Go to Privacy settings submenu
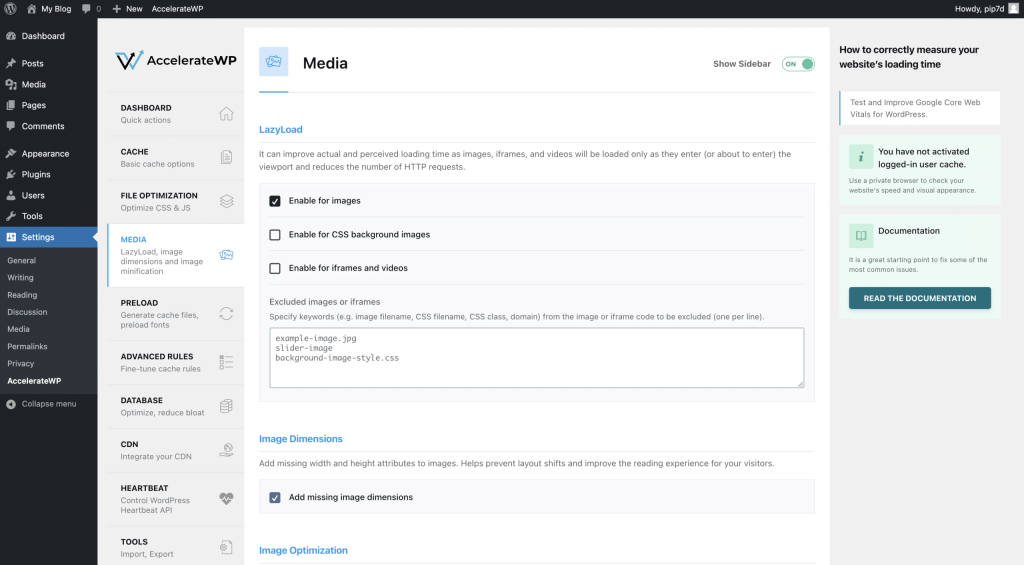Screen dimensions: 1024x565 pyautogui.click(x=21, y=363)
